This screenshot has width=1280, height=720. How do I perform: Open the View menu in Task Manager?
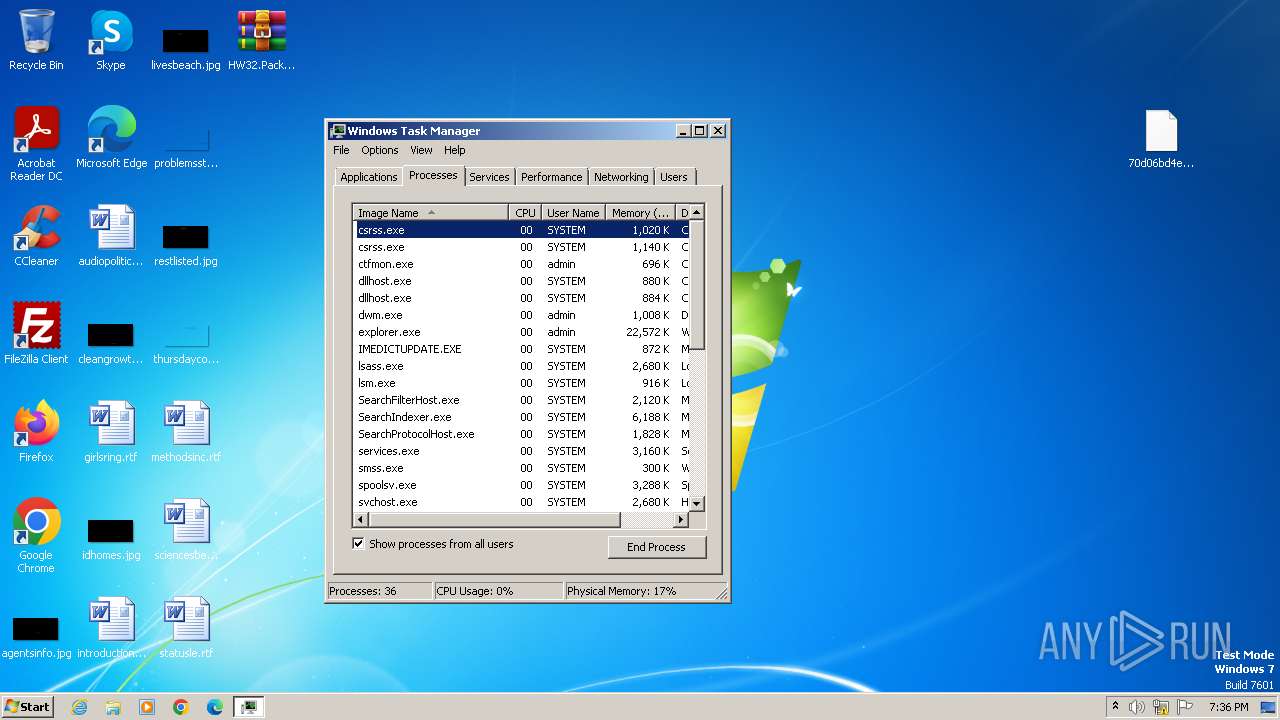pyautogui.click(x=421, y=150)
